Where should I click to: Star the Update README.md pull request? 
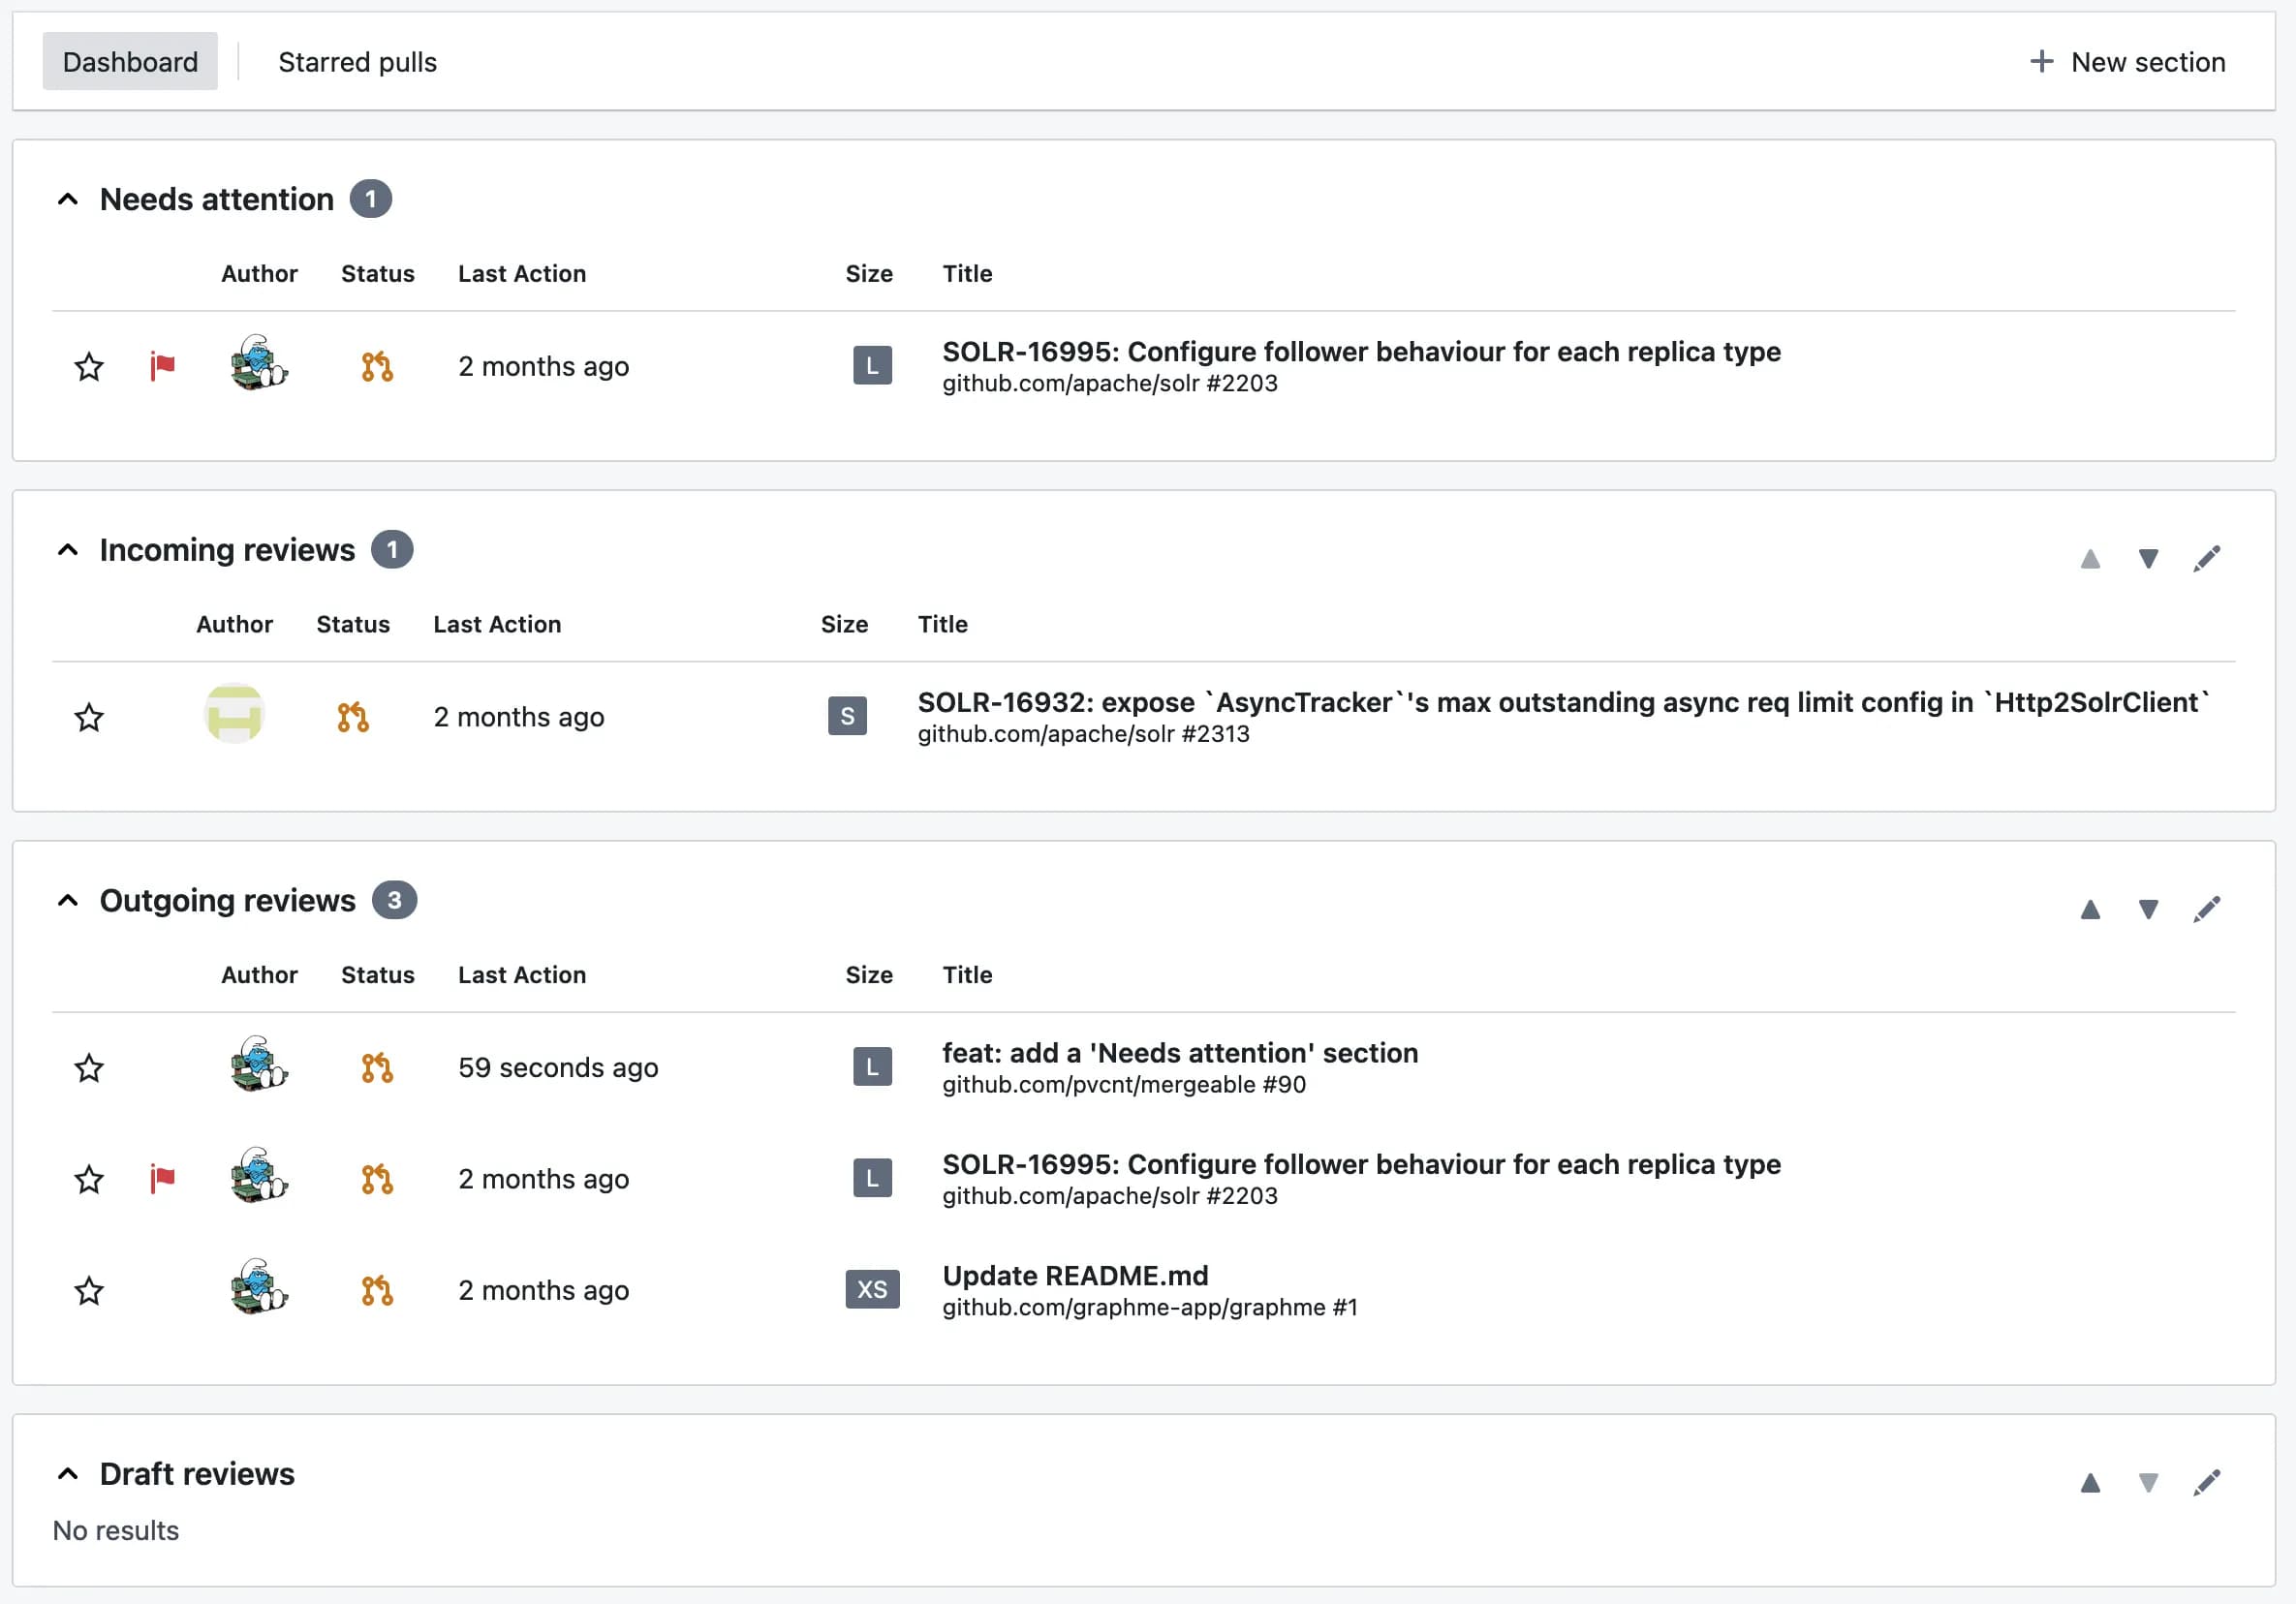tap(89, 1291)
